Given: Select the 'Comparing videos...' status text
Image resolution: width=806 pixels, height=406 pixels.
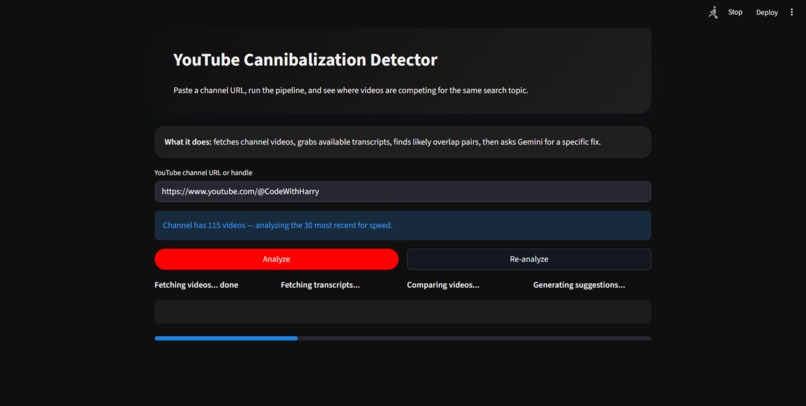Looking at the screenshot, I should 443,285.
